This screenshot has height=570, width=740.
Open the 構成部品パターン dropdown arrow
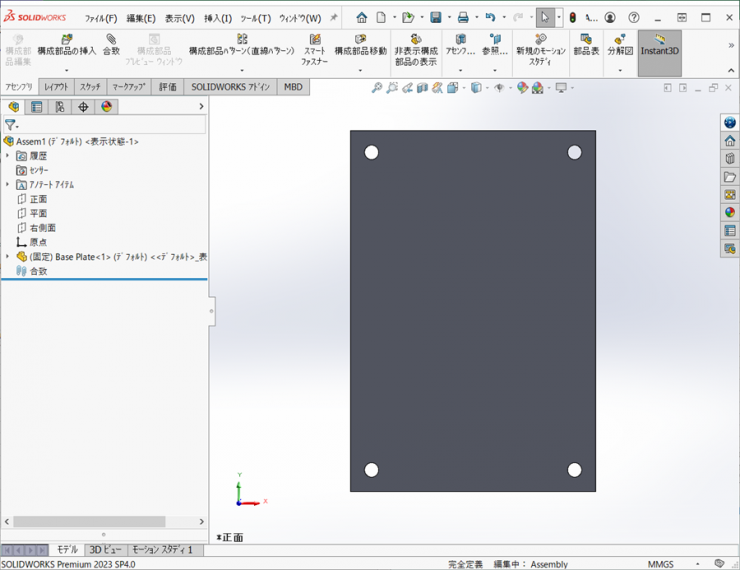[x=242, y=70]
